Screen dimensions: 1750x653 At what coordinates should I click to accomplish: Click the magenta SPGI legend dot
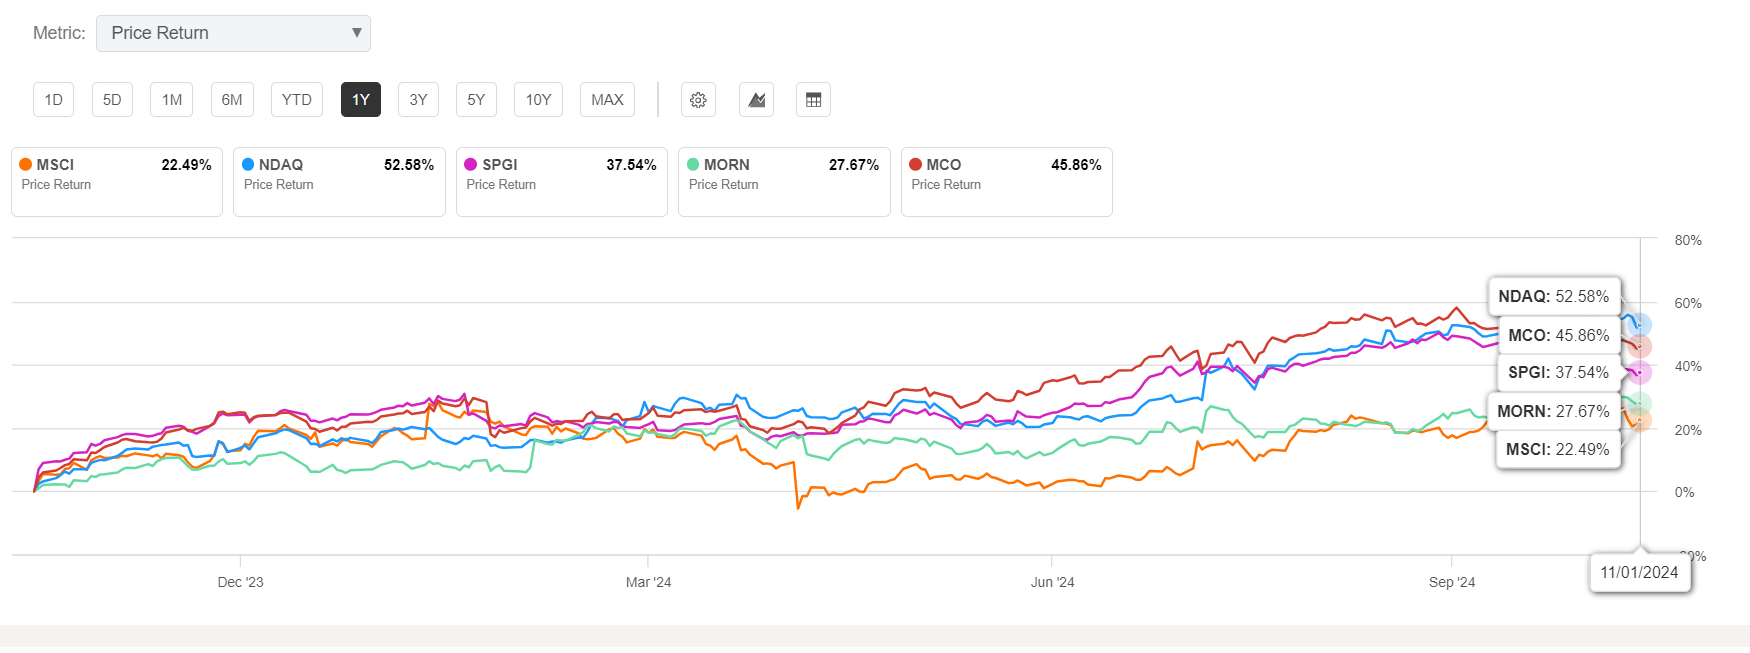pos(471,165)
